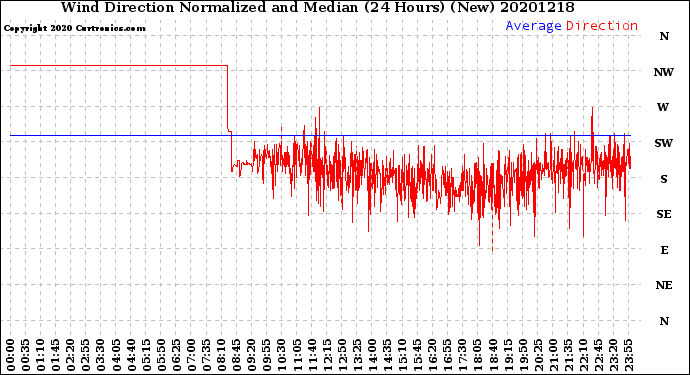Click the 'Direction' legend label
This screenshot has width=690, height=375.
pyautogui.click(x=602, y=26)
